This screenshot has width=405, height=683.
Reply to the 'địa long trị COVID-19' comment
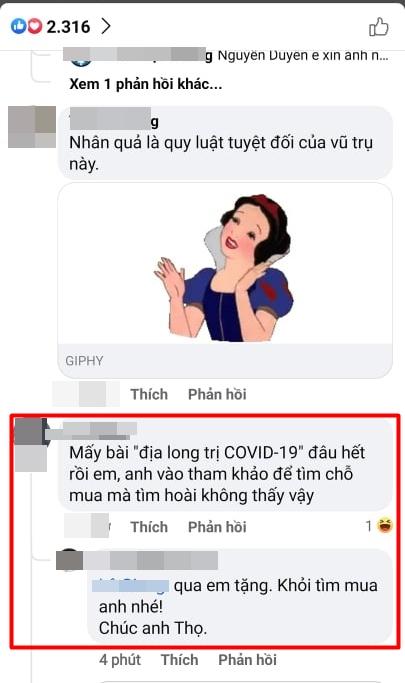[x=217, y=527]
